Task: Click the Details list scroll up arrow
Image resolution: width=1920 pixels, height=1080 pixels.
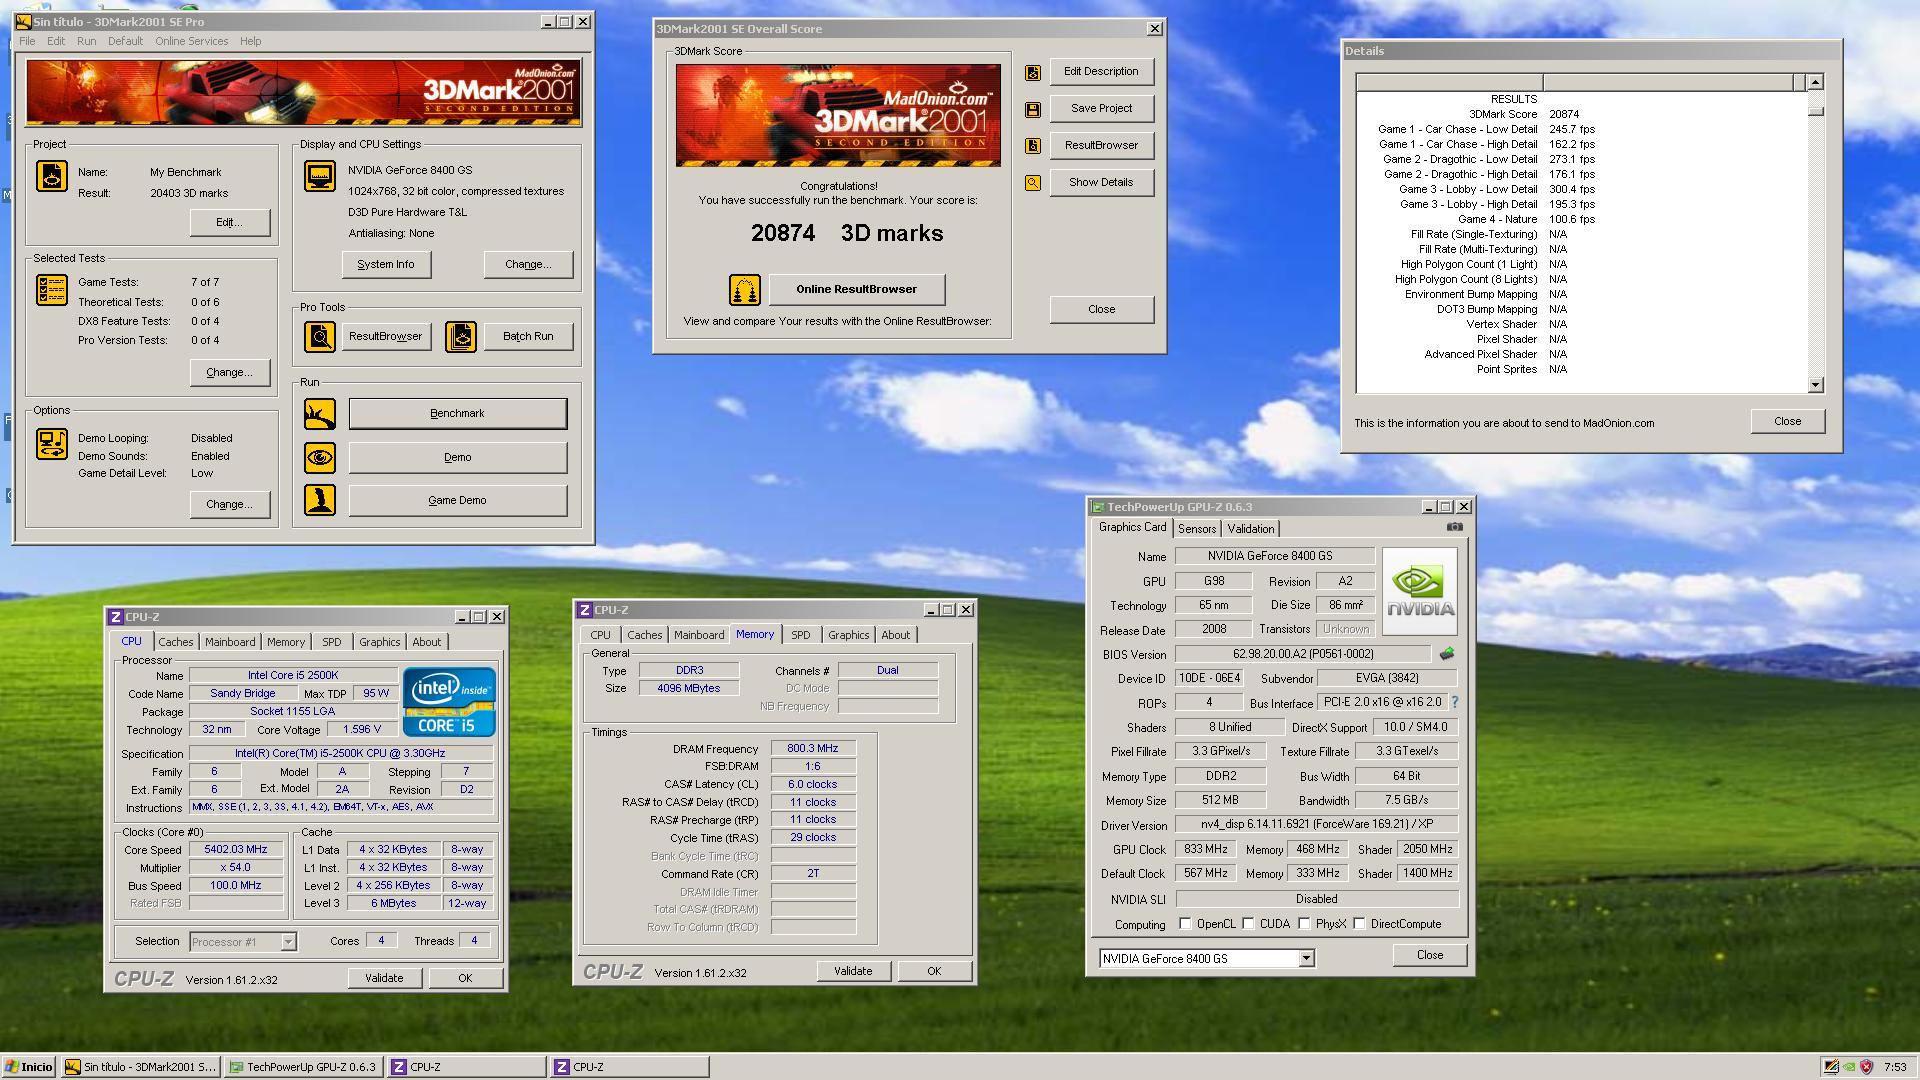Action: 1816,82
